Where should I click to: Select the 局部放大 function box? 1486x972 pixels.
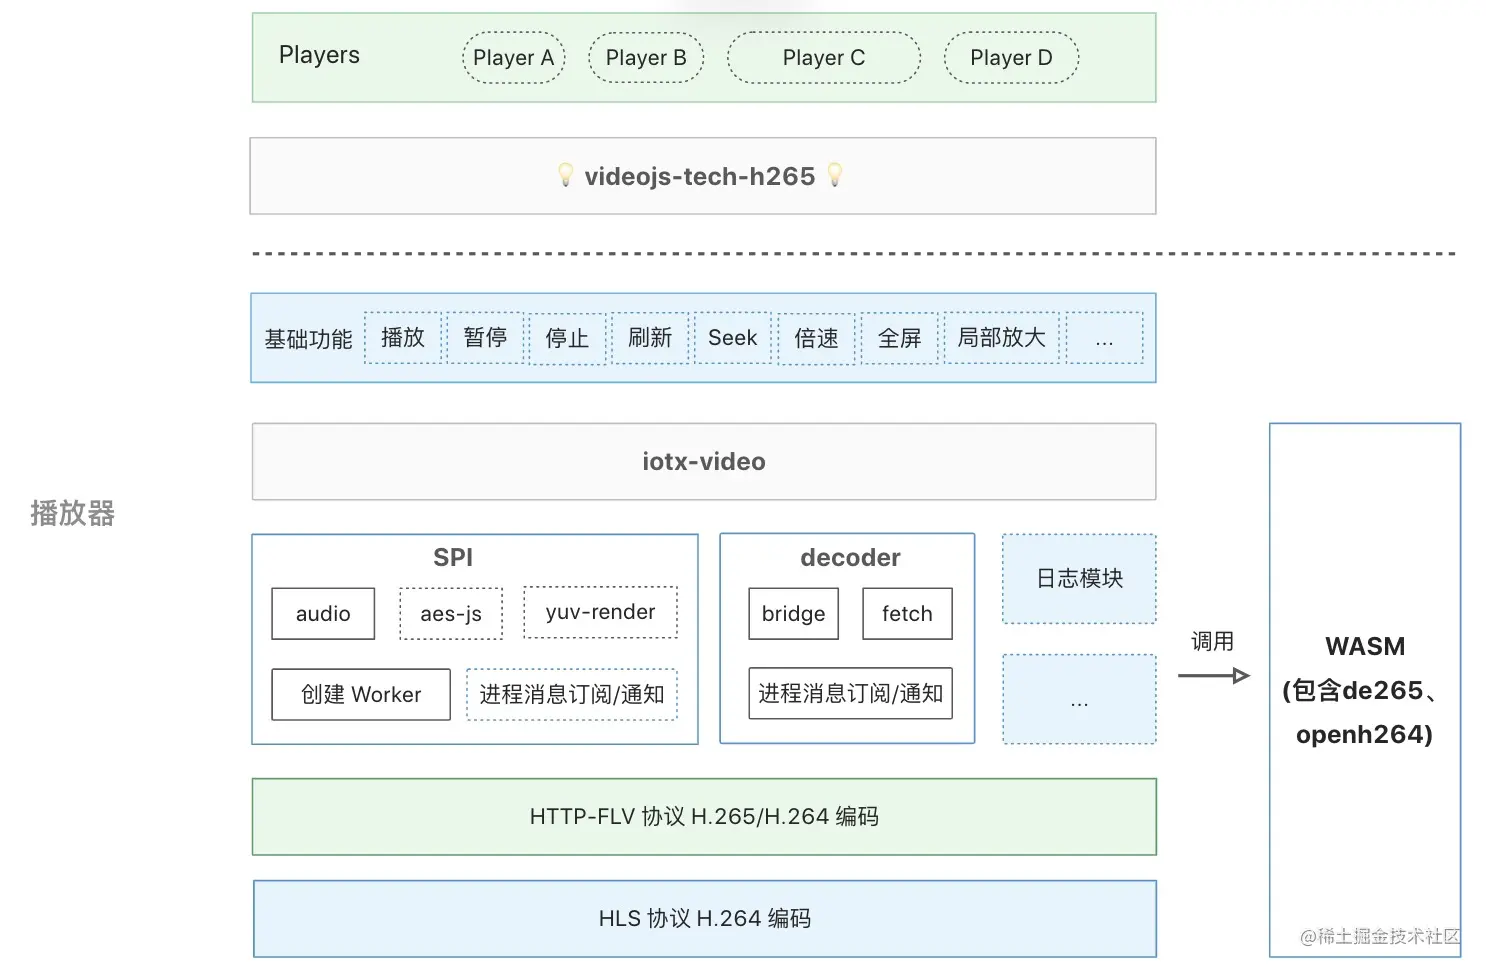1002,338
